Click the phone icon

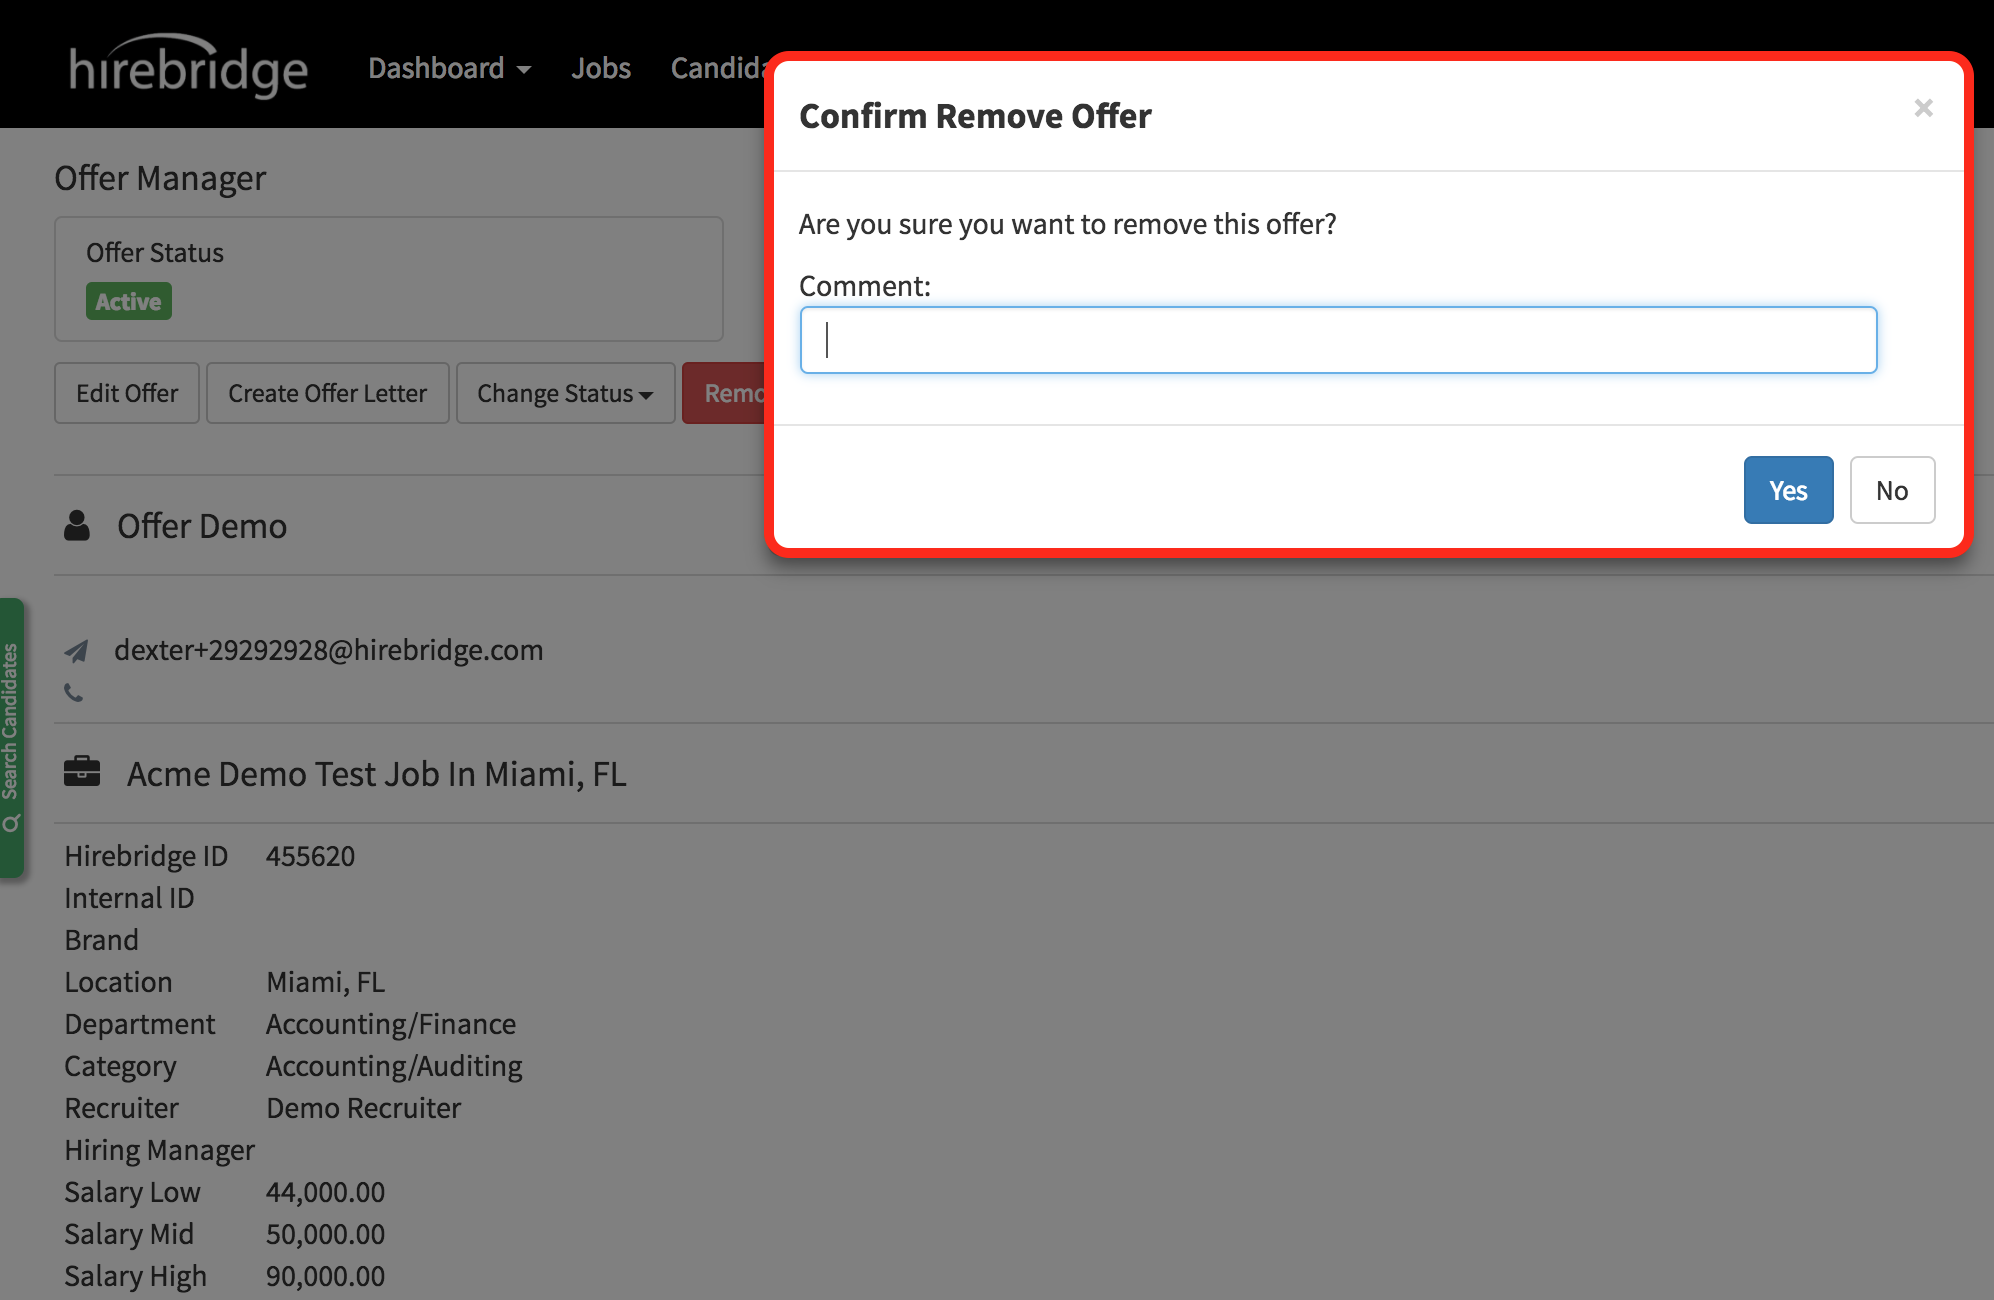(x=74, y=692)
